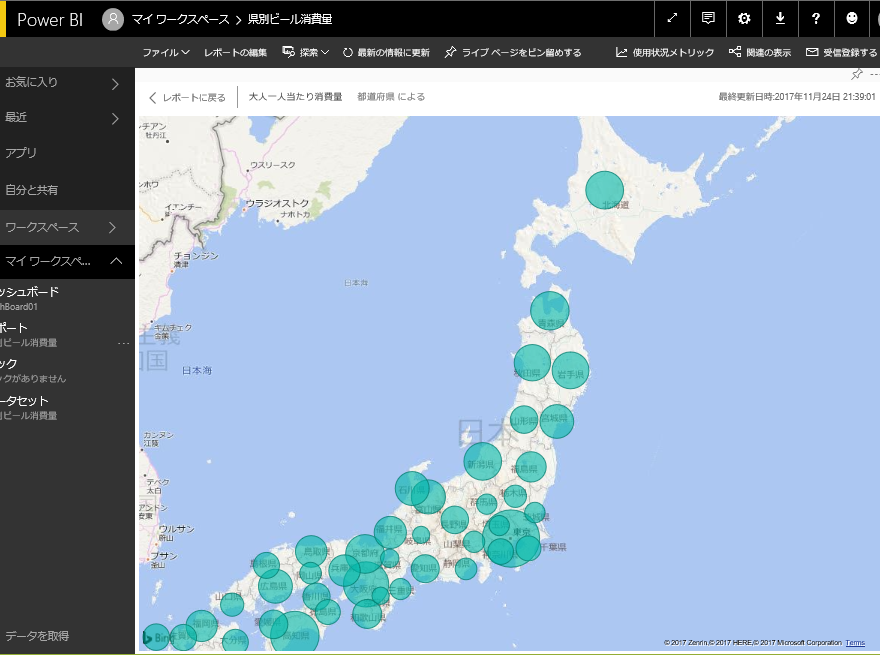The image size is (880, 655).
Task: Click the Terms link on map
Action: 855,642
